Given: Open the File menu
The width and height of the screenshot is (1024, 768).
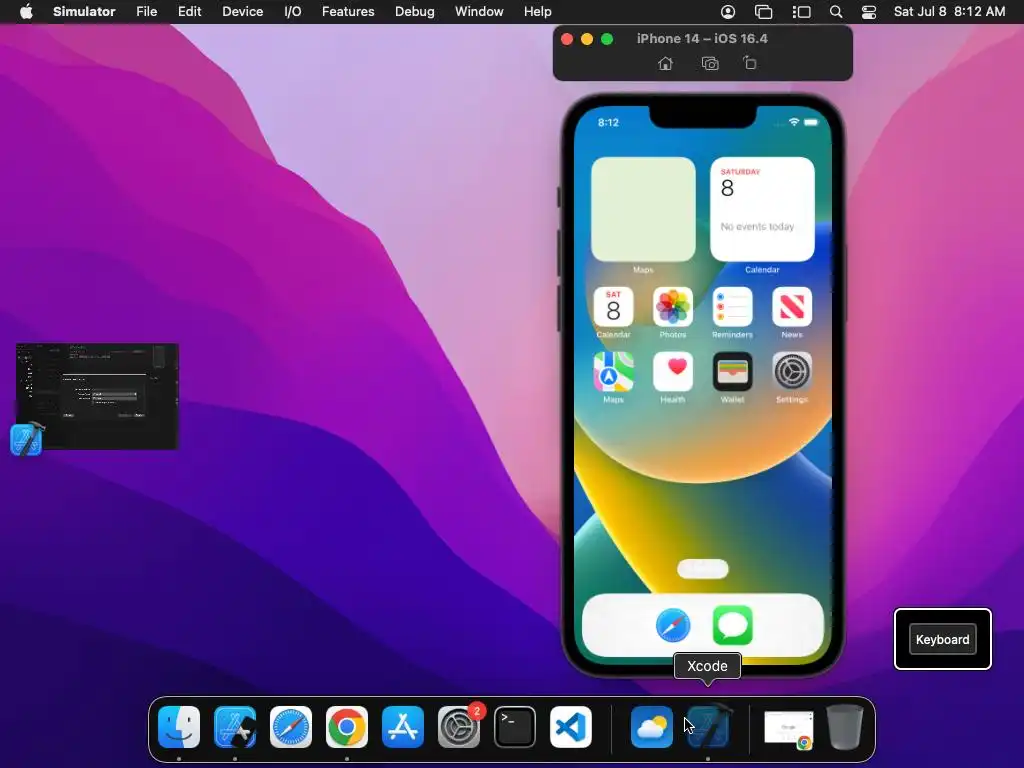Looking at the screenshot, I should pos(146,12).
